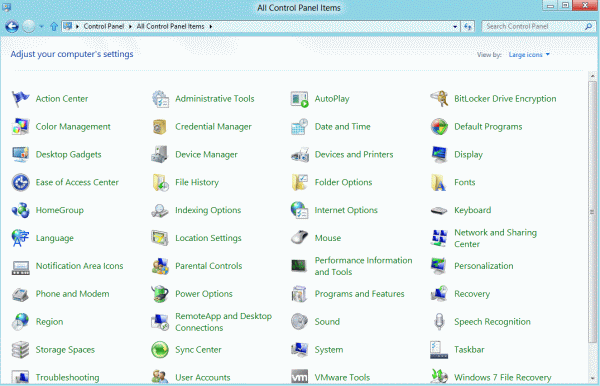Screen dimensions: 600x386
Task: Open the Power Options battery icon
Action: (x=160, y=294)
